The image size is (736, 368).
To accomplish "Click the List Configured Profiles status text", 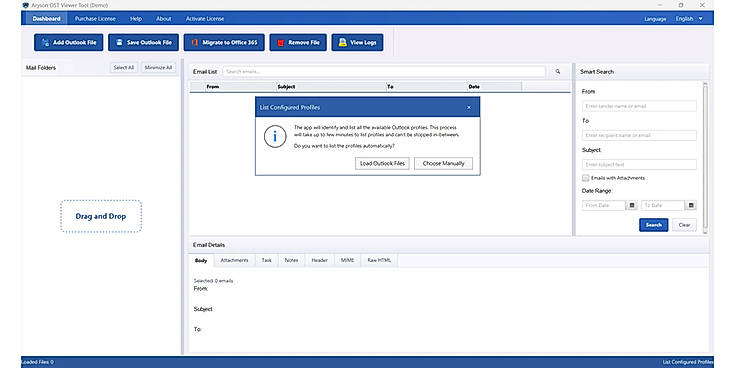I will point(688,362).
